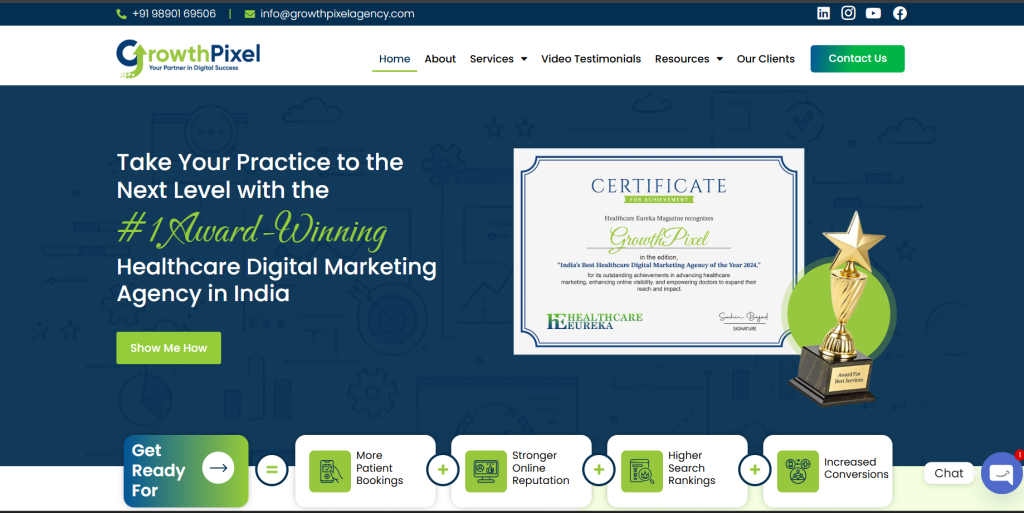The image size is (1024, 513).
Task: Click the More Patient Bookings text
Action: (379, 468)
